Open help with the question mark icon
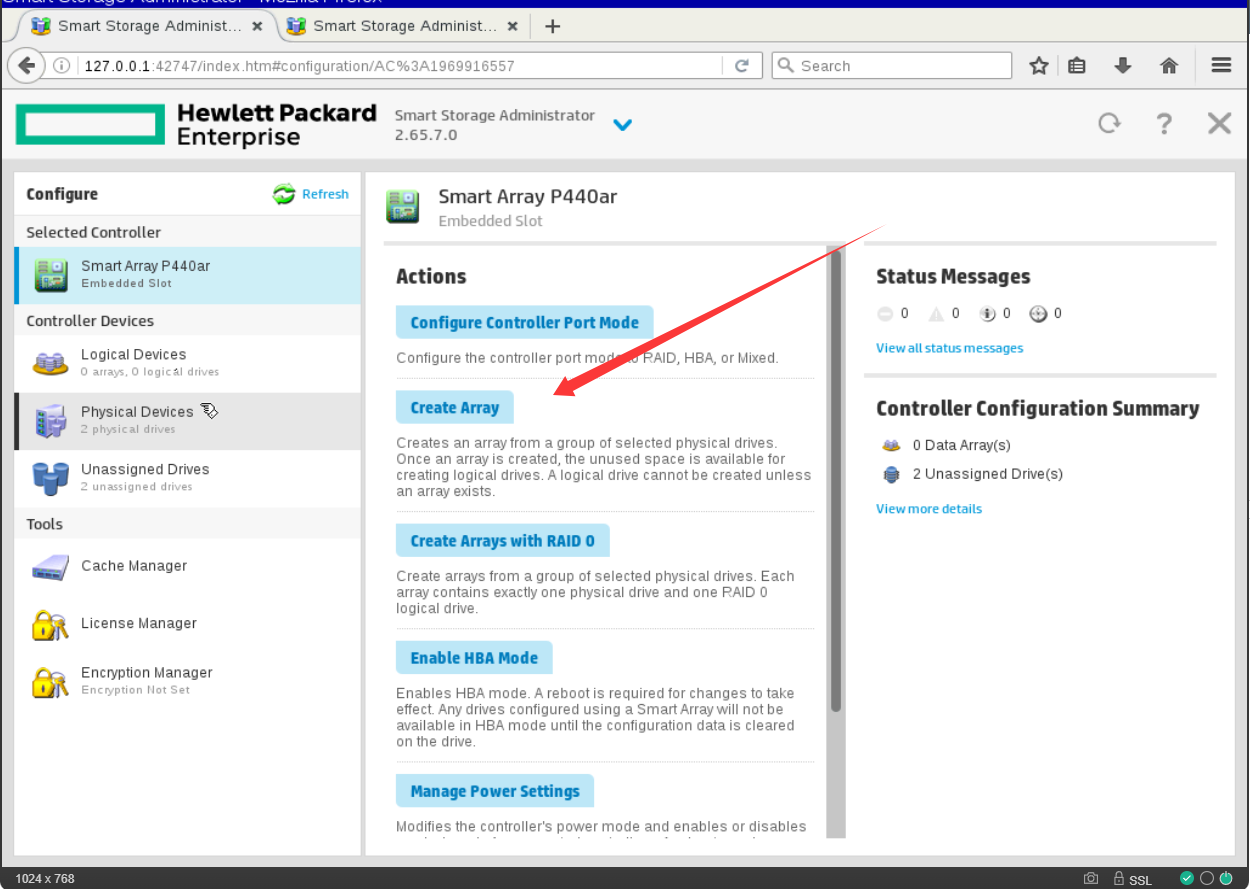The image size is (1250, 889). point(1164,123)
